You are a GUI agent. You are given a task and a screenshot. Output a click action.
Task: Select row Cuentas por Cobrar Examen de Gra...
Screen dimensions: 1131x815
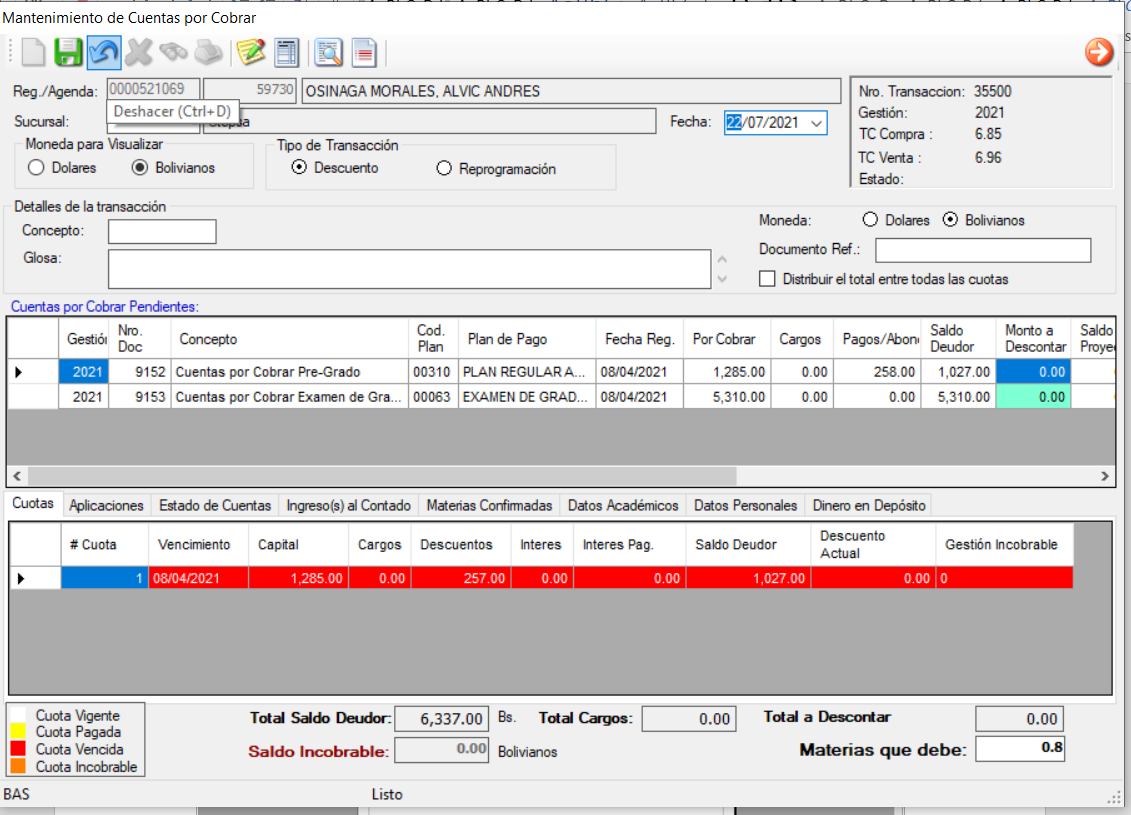point(562,397)
